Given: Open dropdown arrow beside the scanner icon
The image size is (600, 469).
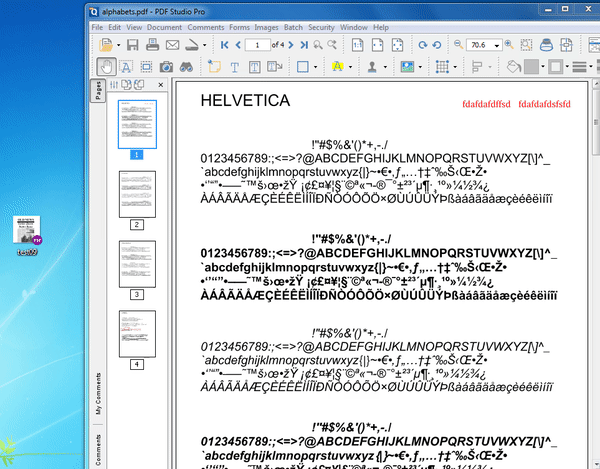Looking at the screenshot, I should click(204, 45).
